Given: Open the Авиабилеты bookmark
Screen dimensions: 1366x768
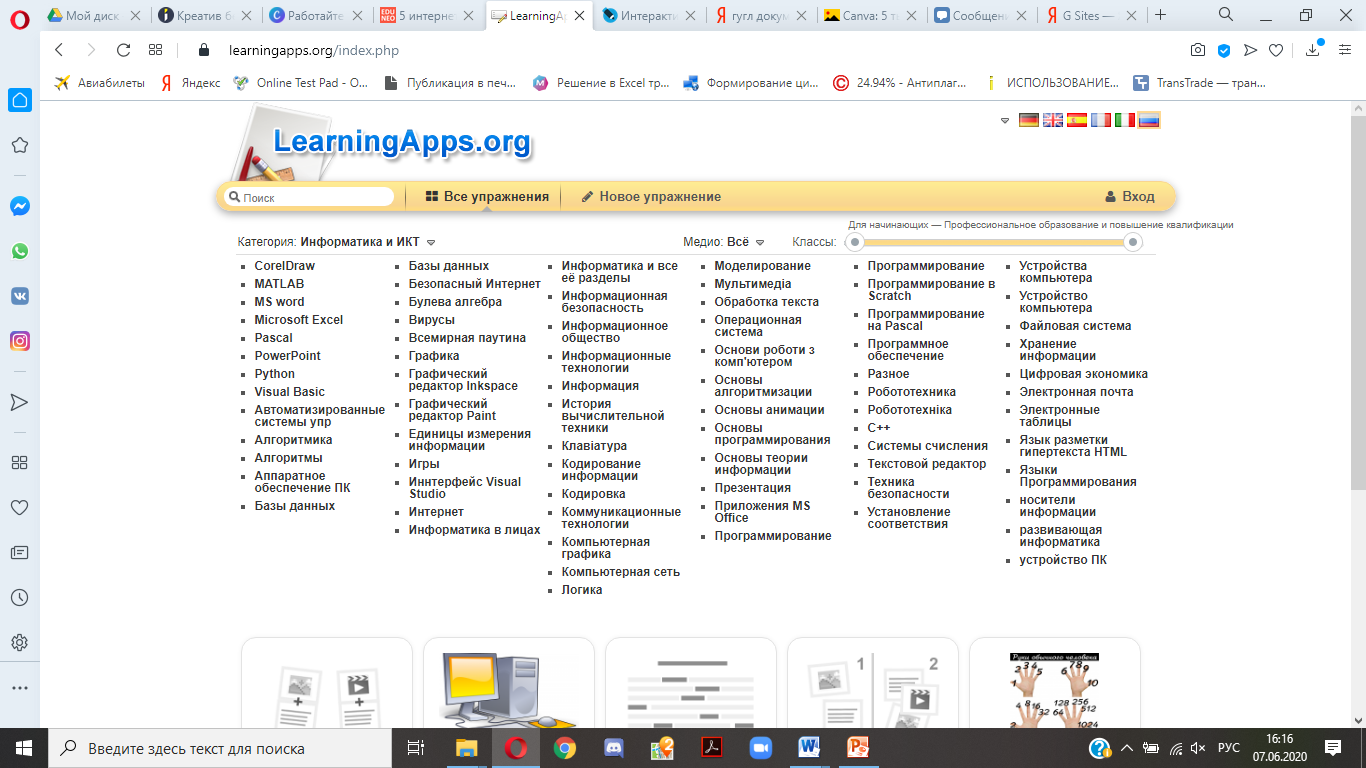Looking at the screenshot, I should click(x=99, y=83).
